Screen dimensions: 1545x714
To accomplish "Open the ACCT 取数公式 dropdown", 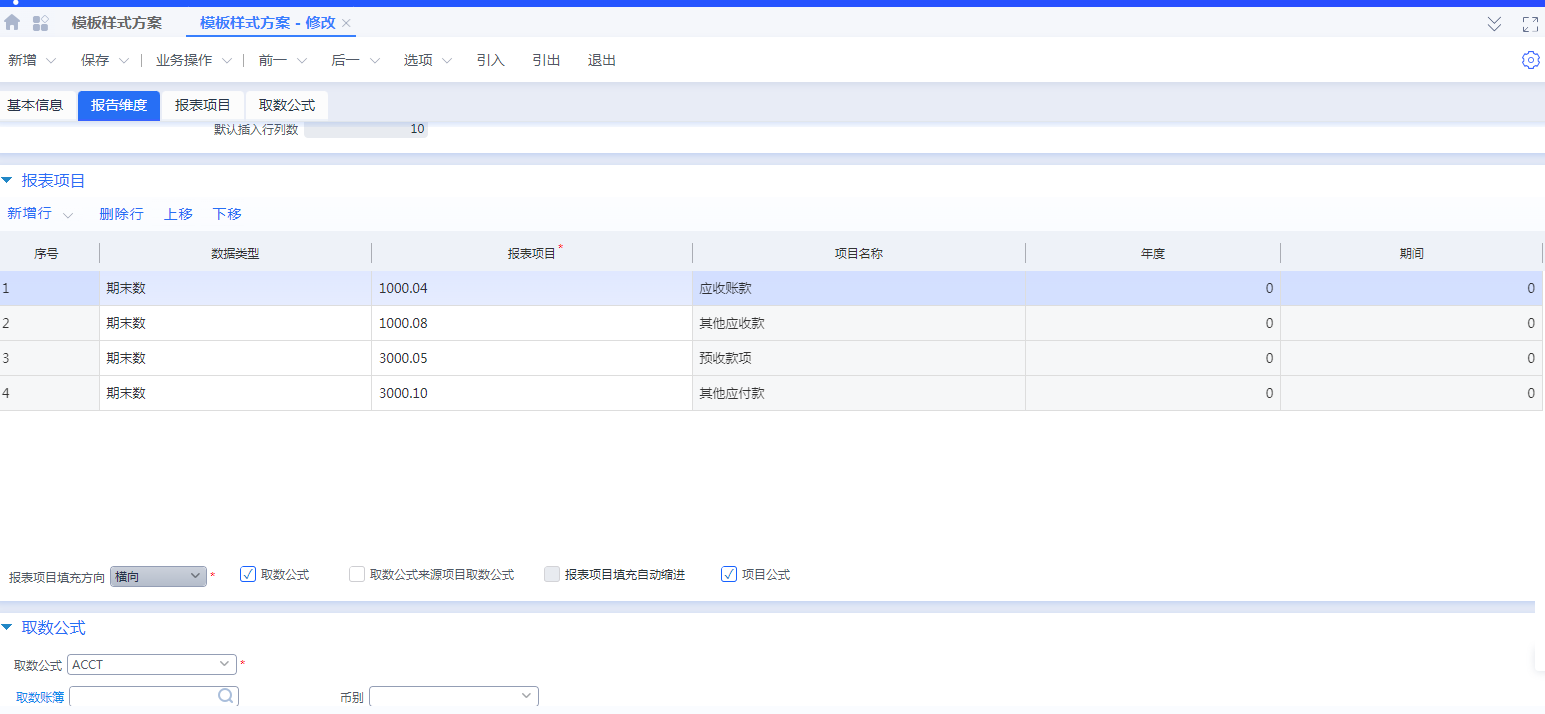I will click(151, 664).
